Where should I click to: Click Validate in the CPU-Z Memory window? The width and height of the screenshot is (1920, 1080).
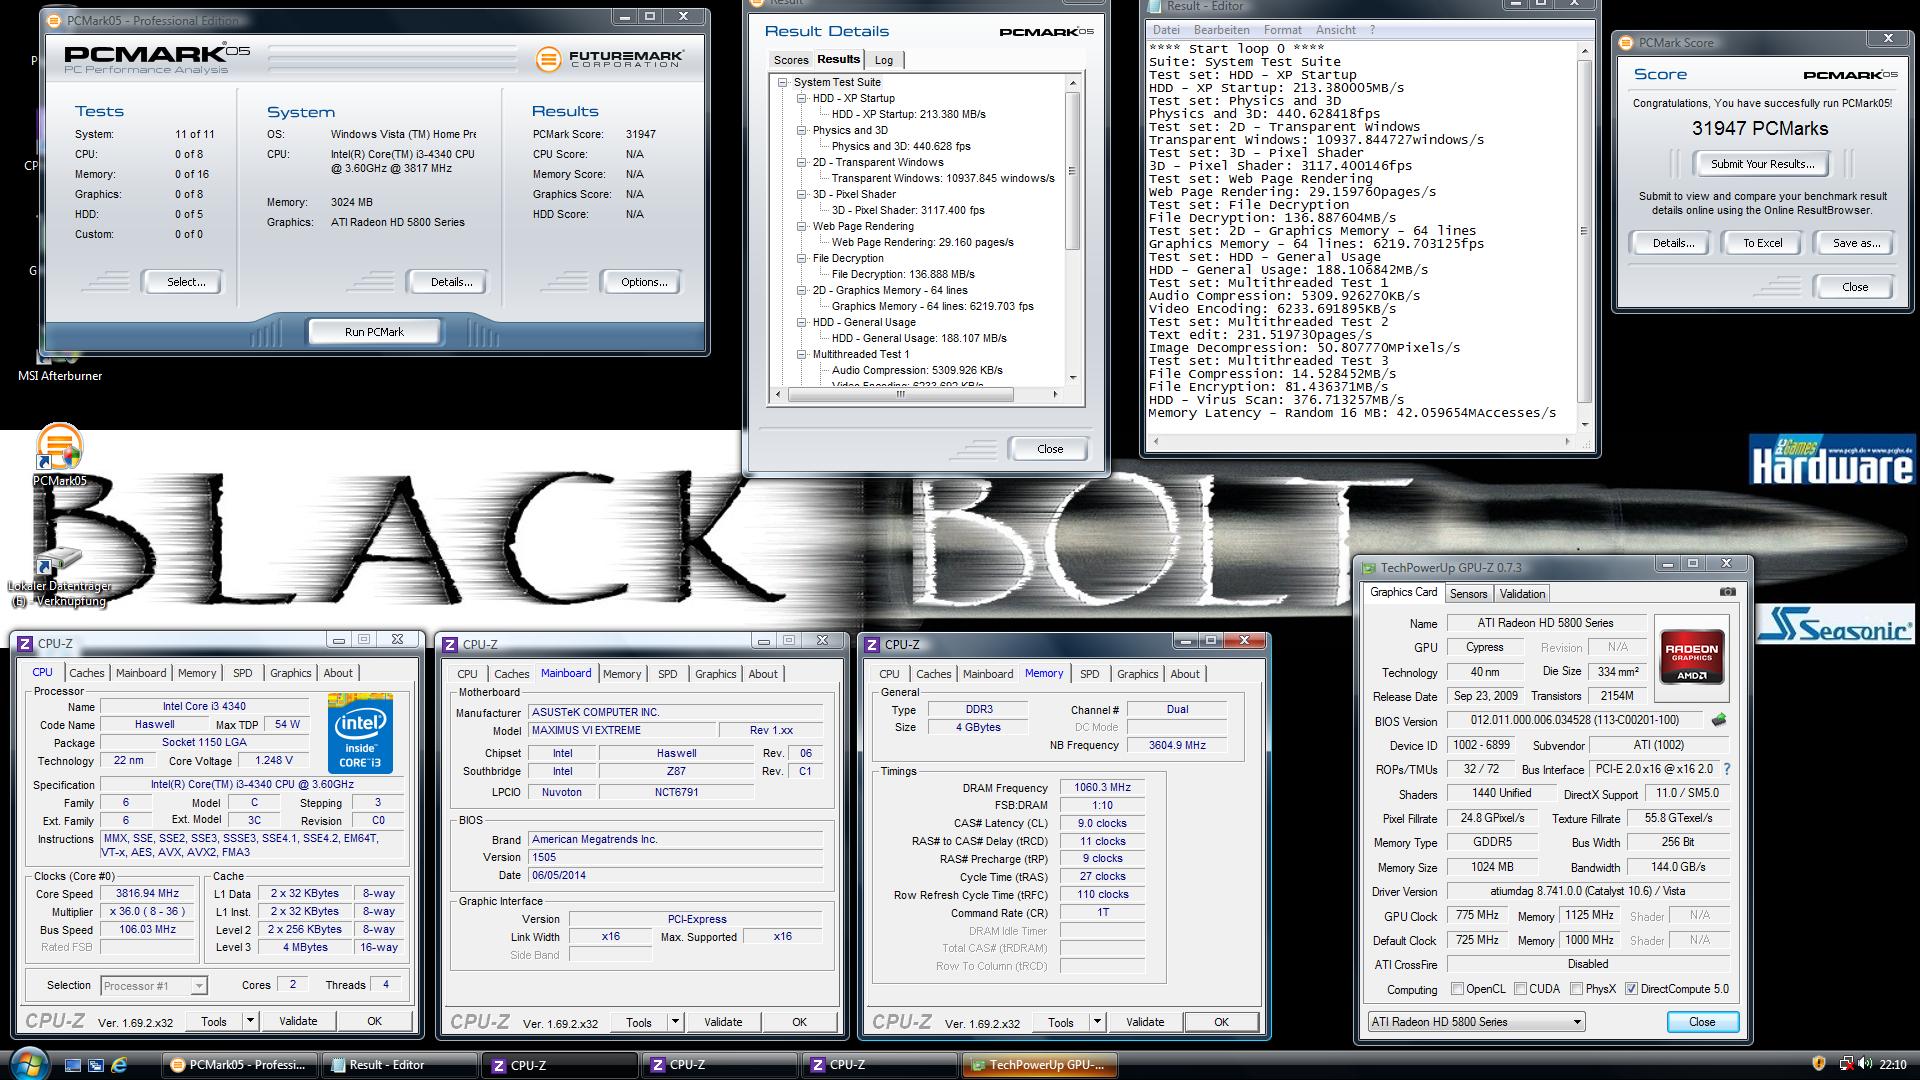point(1144,1022)
